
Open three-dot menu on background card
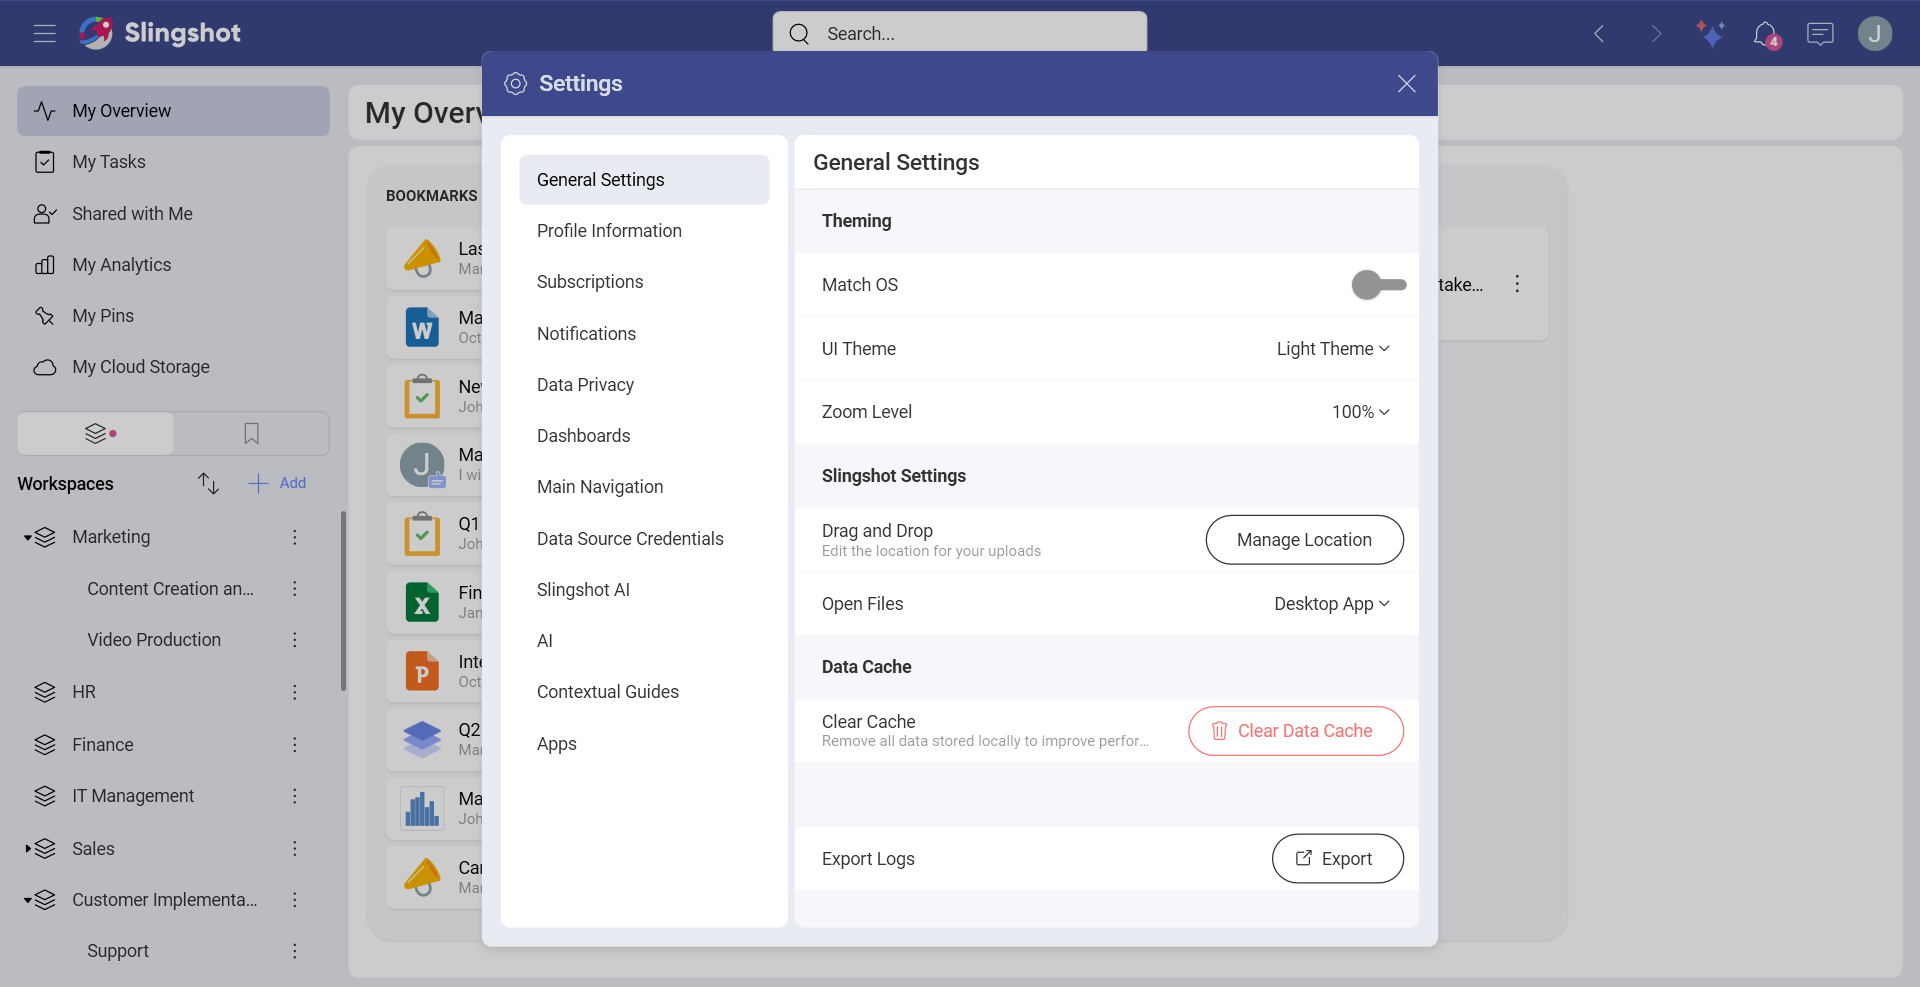tap(1517, 284)
